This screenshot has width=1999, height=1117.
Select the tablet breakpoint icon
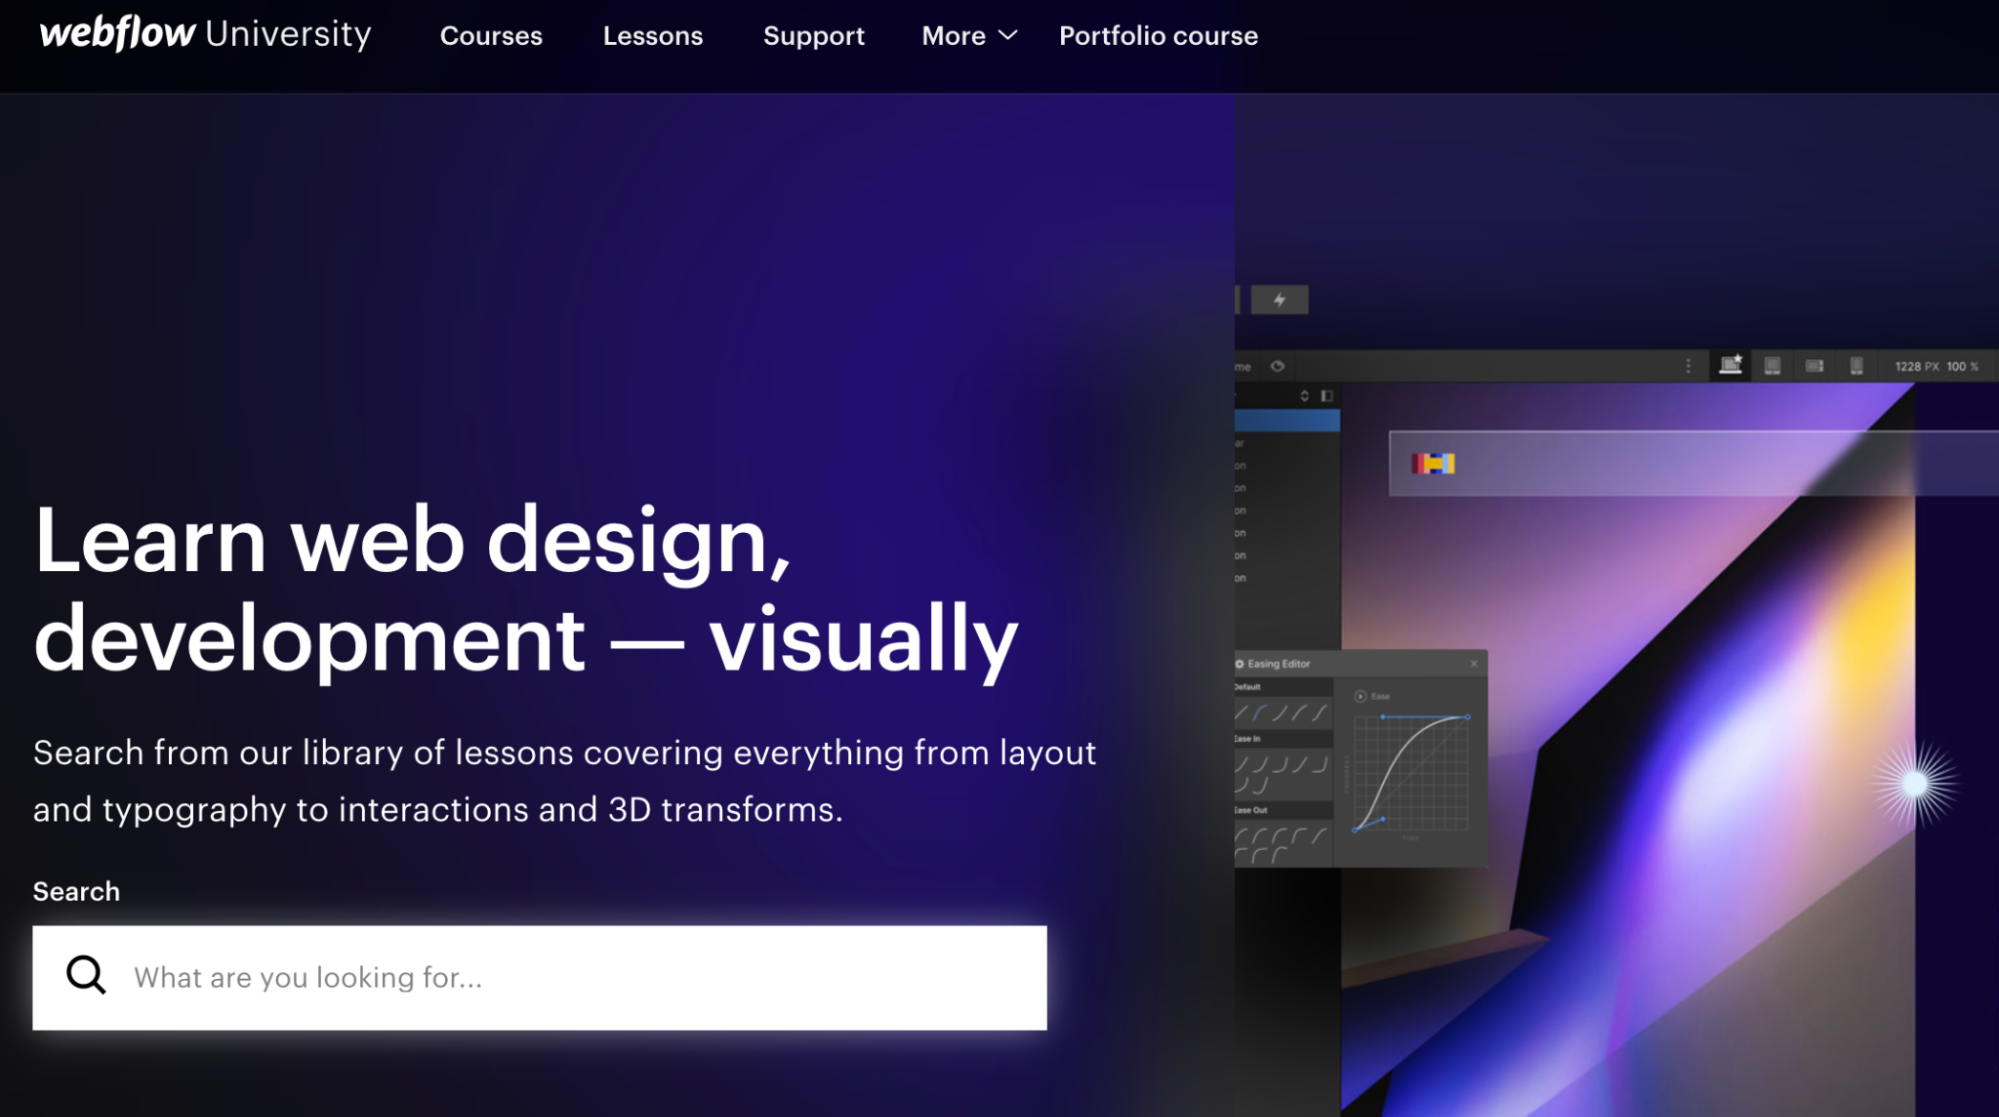click(x=1772, y=366)
